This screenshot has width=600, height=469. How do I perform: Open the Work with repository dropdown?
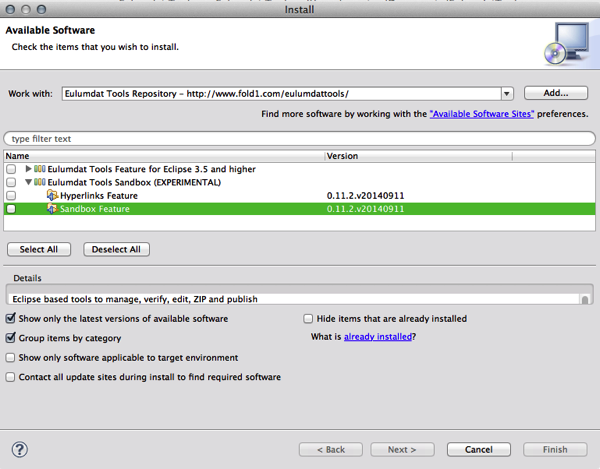[x=507, y=94]
